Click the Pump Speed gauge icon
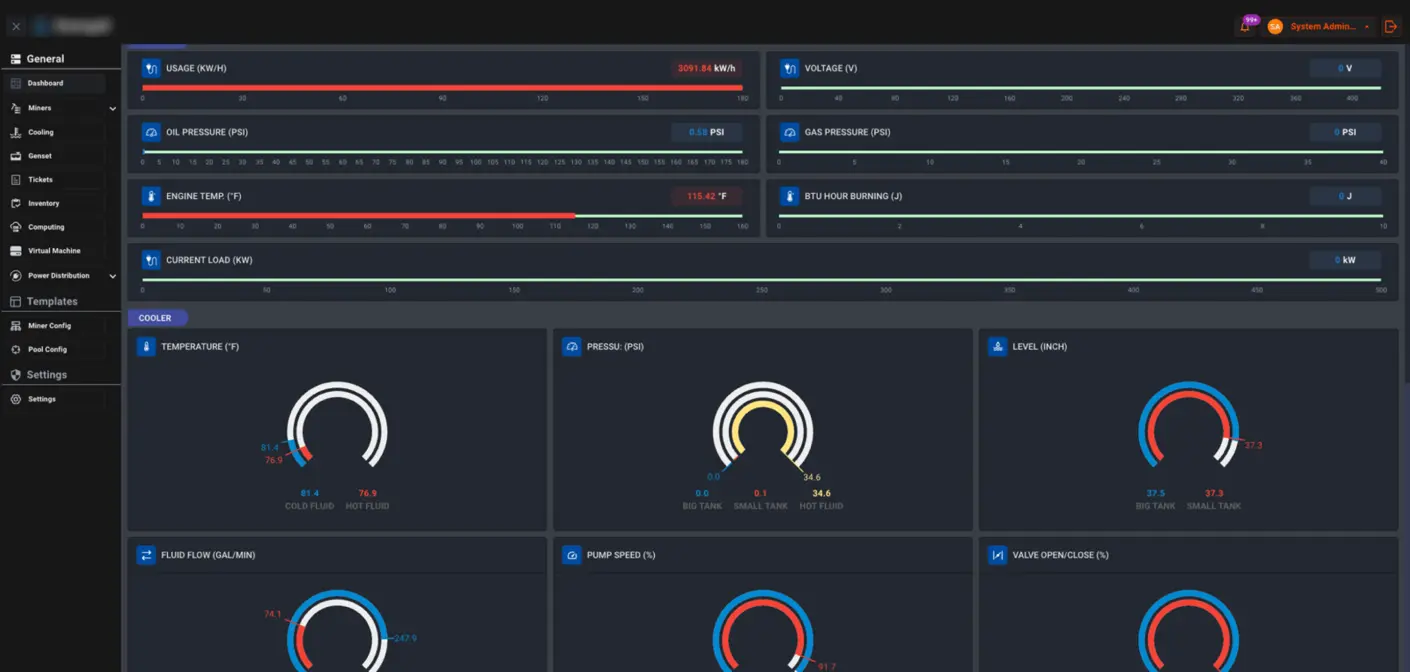1410x672 pixels. tap(572, 555)
